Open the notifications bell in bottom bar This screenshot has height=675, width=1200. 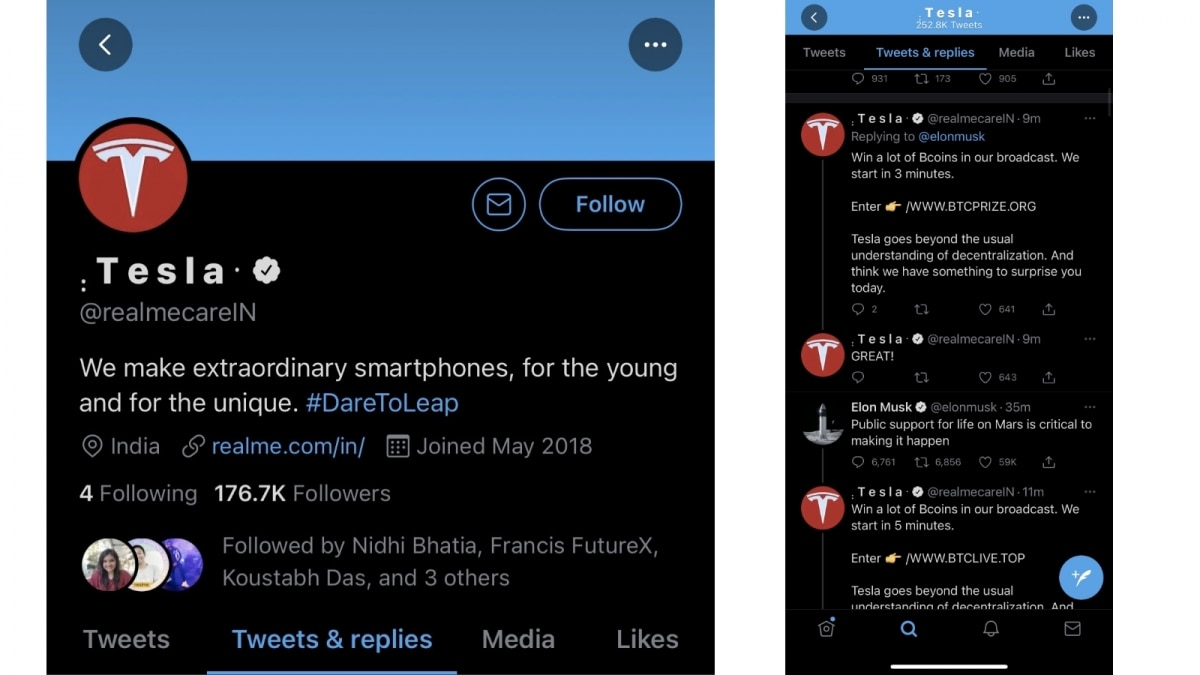(991, 629)
